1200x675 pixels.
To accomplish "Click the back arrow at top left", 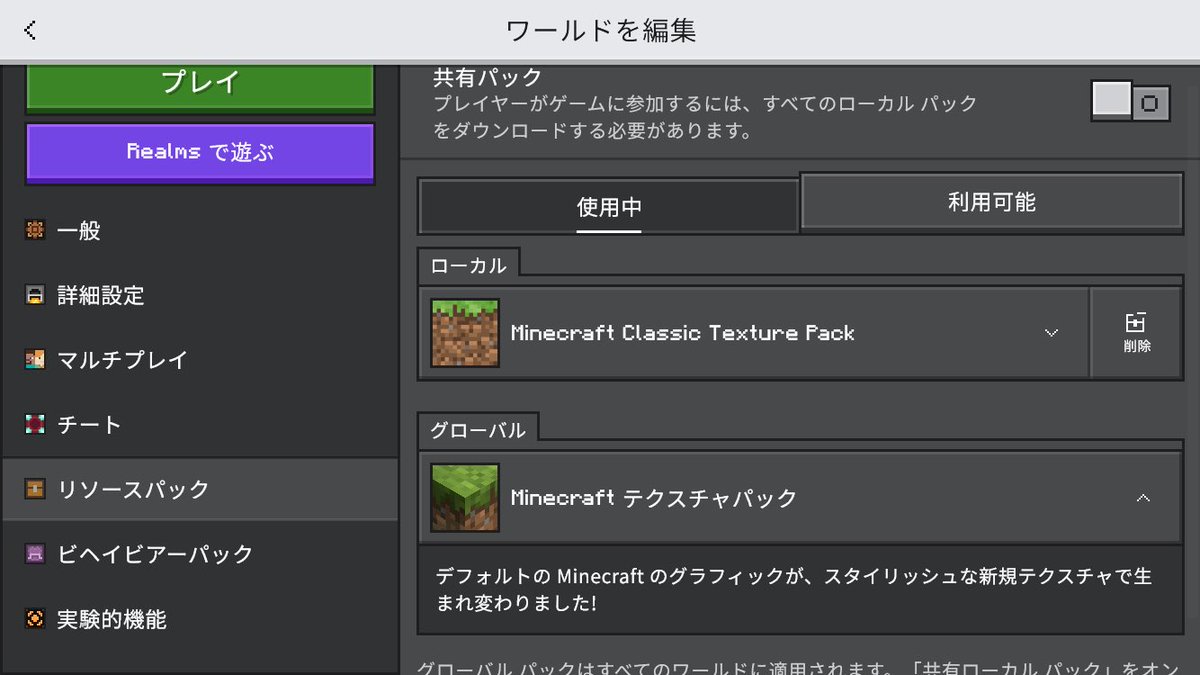I will tap(30, 29).
